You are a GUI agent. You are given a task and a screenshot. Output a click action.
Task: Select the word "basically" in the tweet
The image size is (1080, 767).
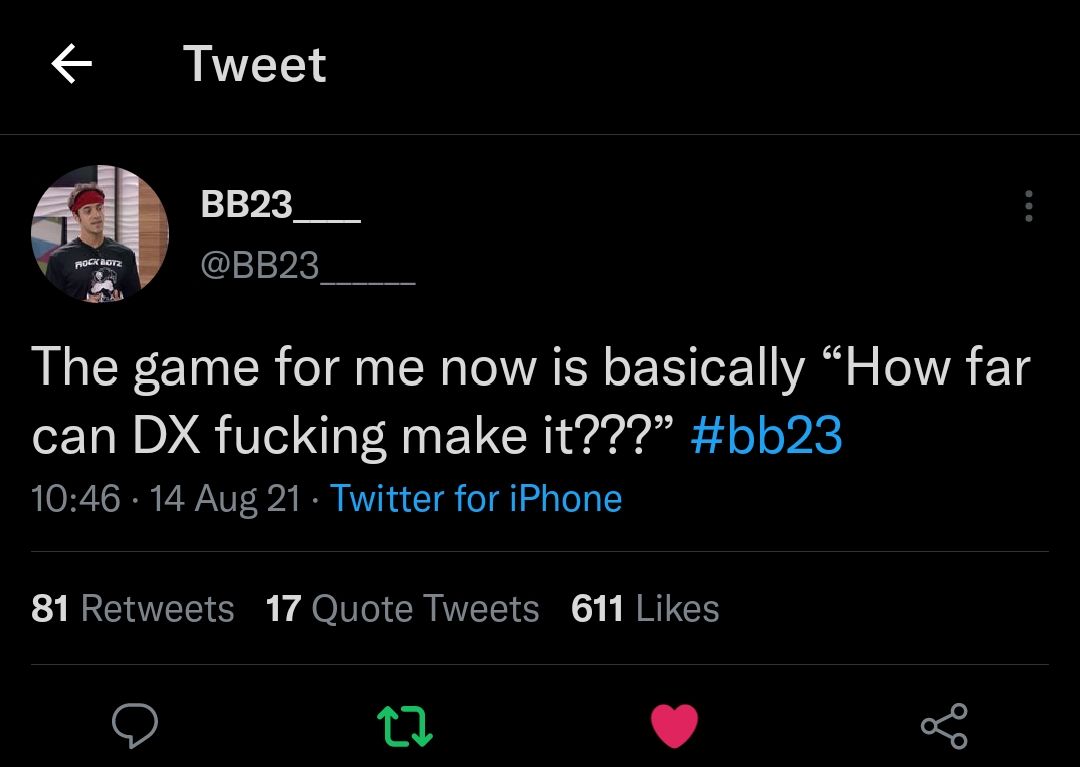tap(703, 368)
